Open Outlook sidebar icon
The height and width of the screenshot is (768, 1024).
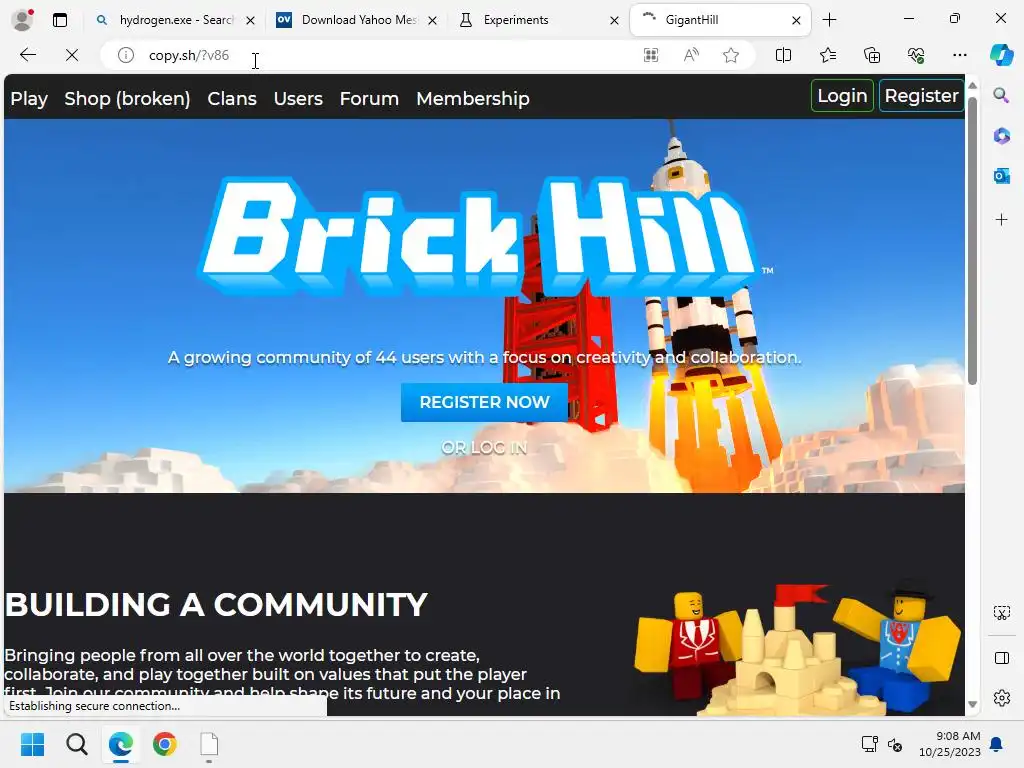[x=1001, y=176]
